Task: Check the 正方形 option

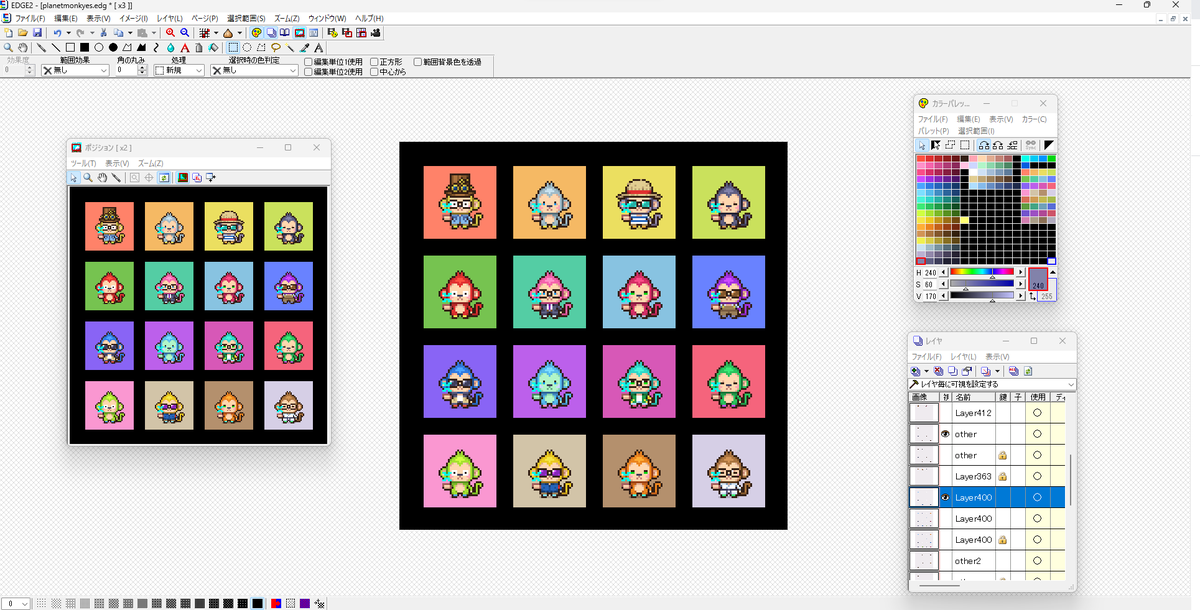Action: [374, 62]
